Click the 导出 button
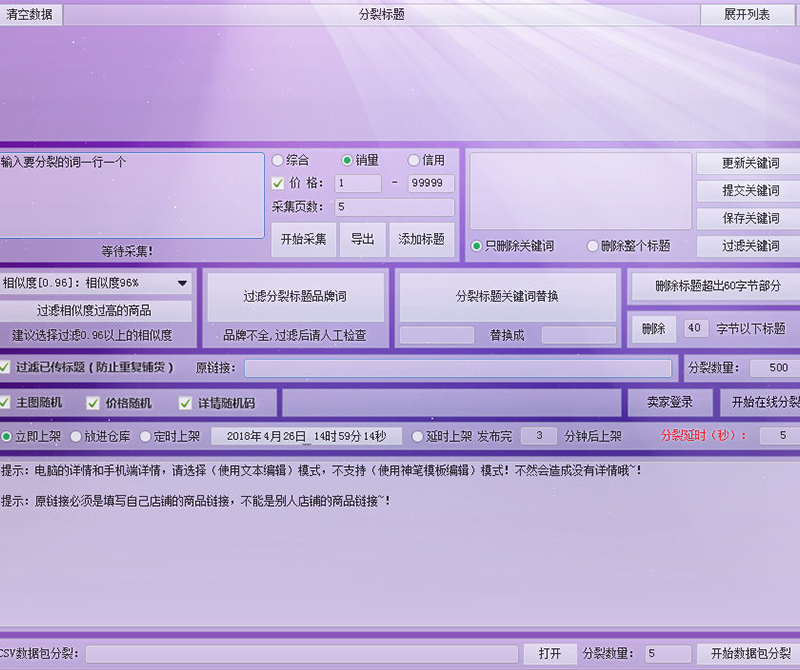Screen dimensions: 800x670 click(x=362, y=239)
